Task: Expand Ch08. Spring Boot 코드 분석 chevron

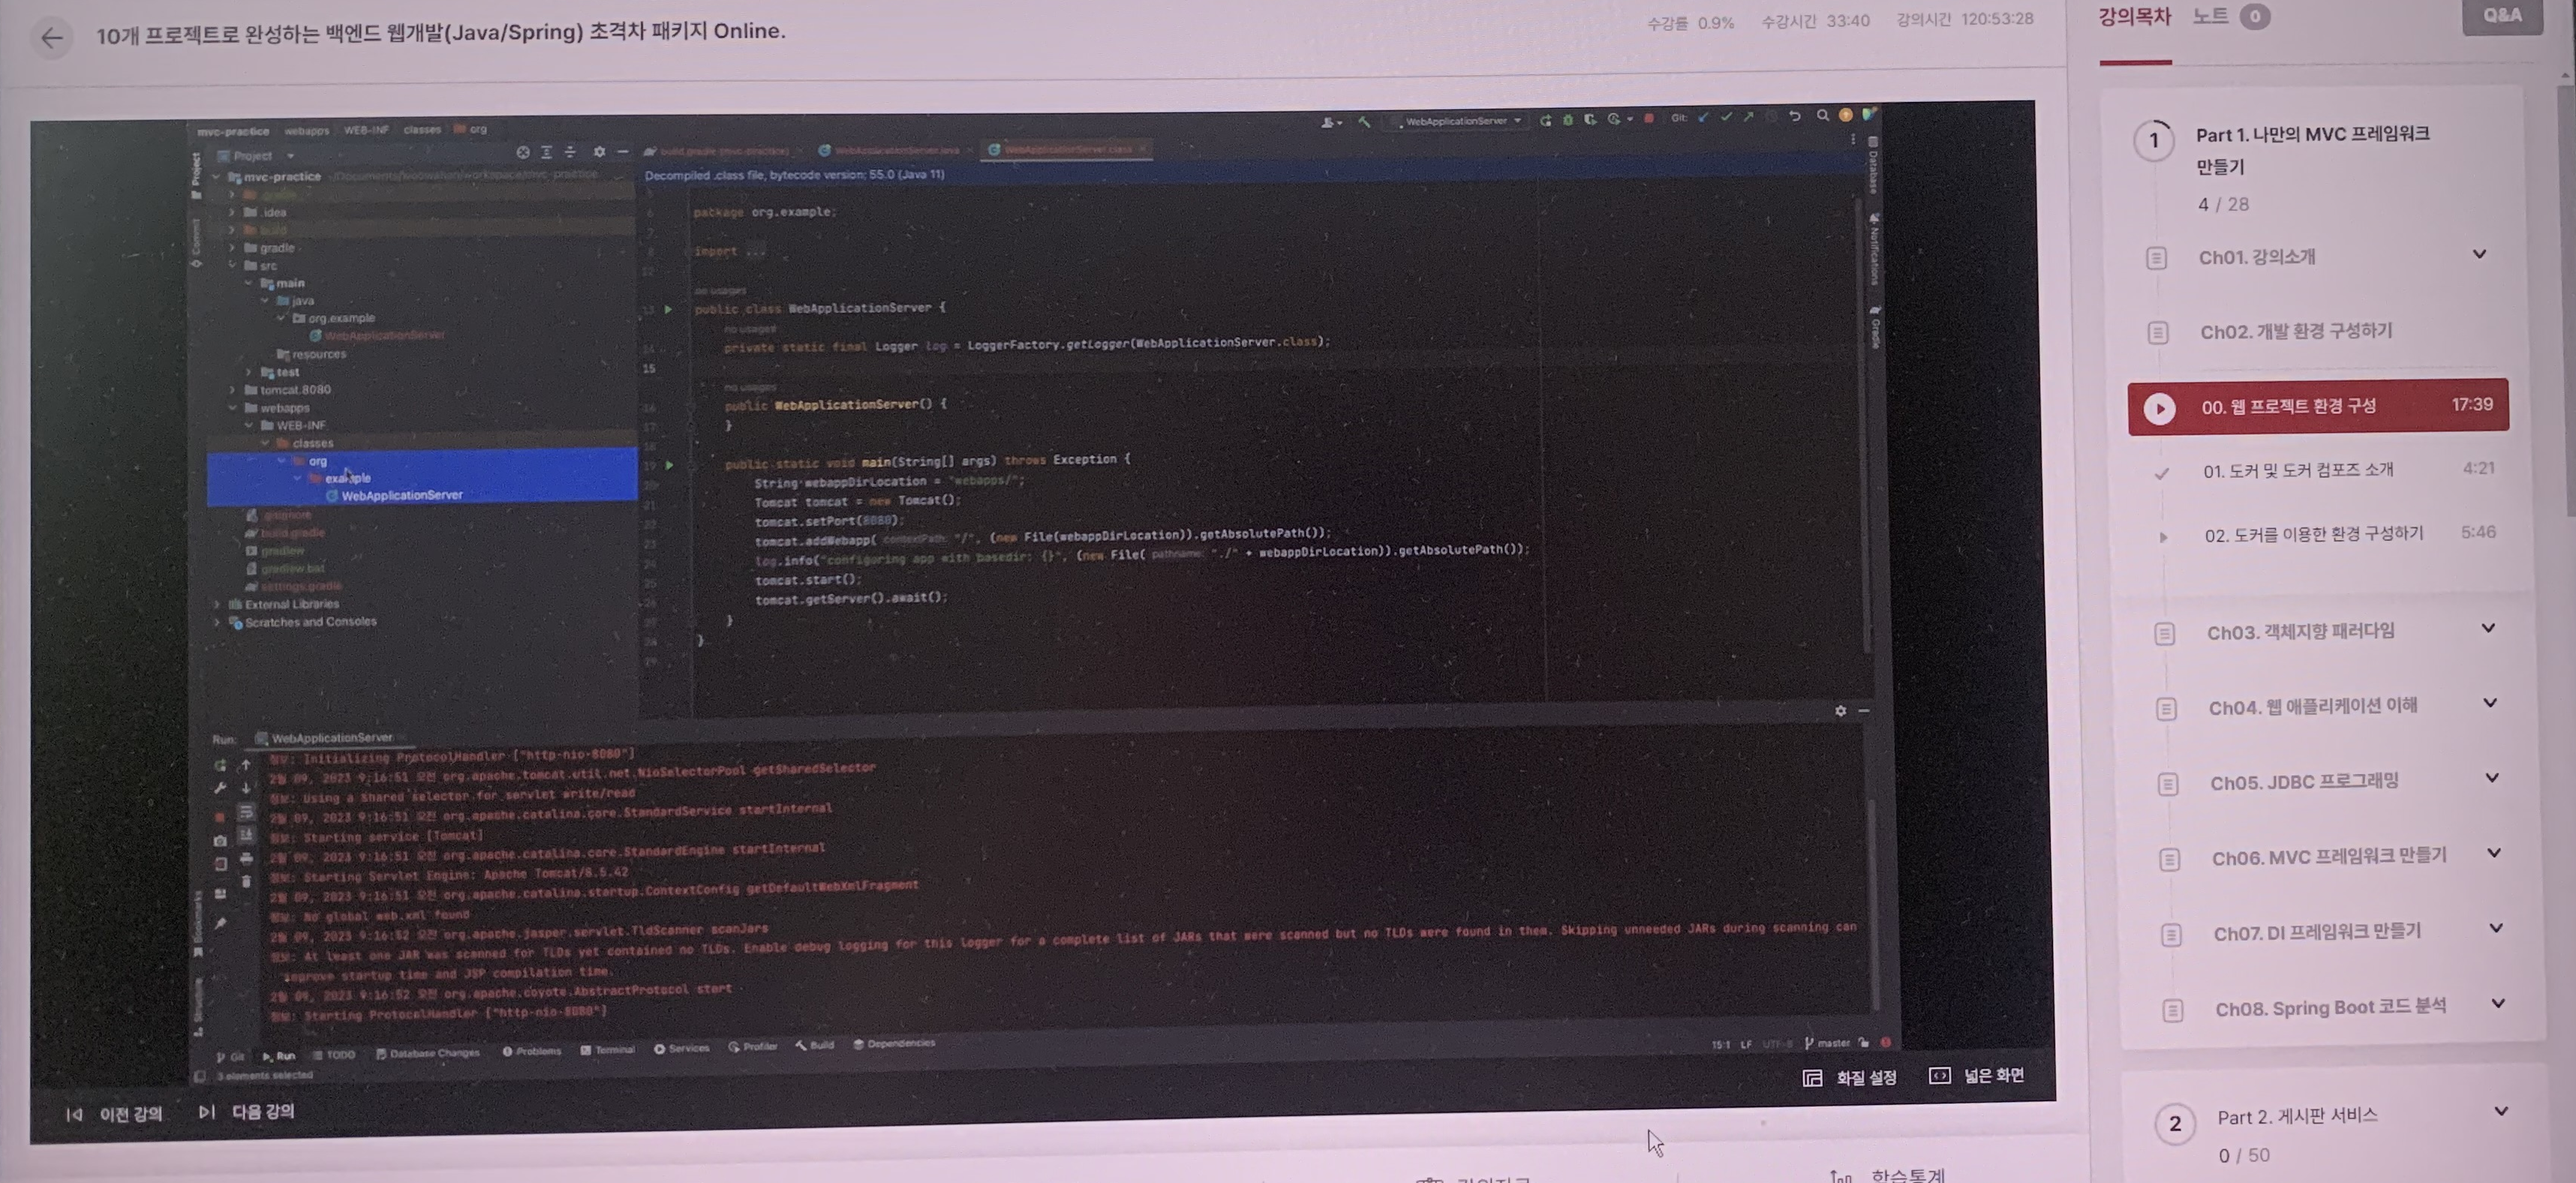Action: pyautogui.click(x=2497, y=1003)
